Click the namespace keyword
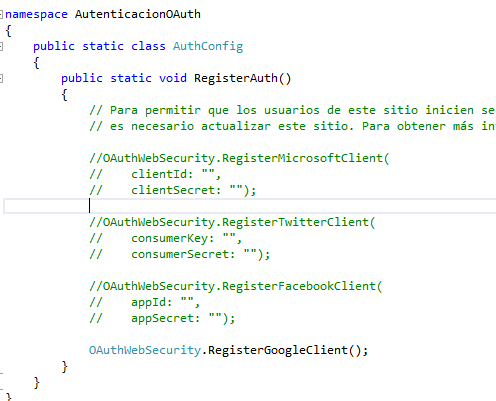496x401 pixels. [36, 14]
